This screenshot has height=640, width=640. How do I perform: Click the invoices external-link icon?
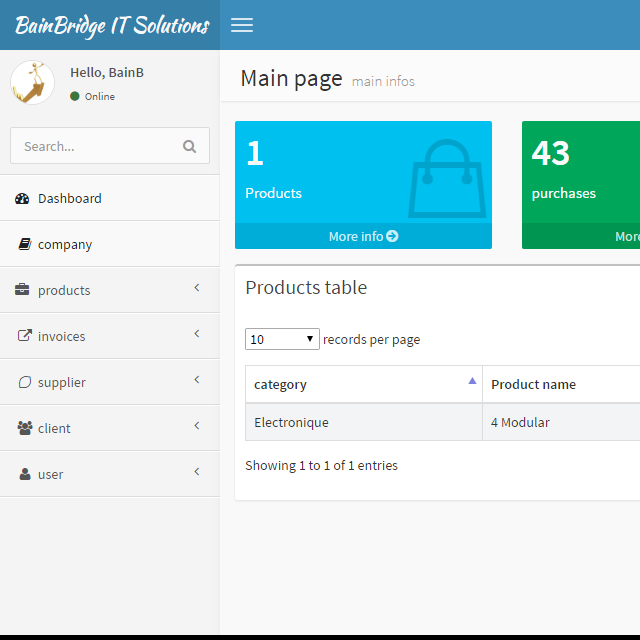click(x=24, y=336)
